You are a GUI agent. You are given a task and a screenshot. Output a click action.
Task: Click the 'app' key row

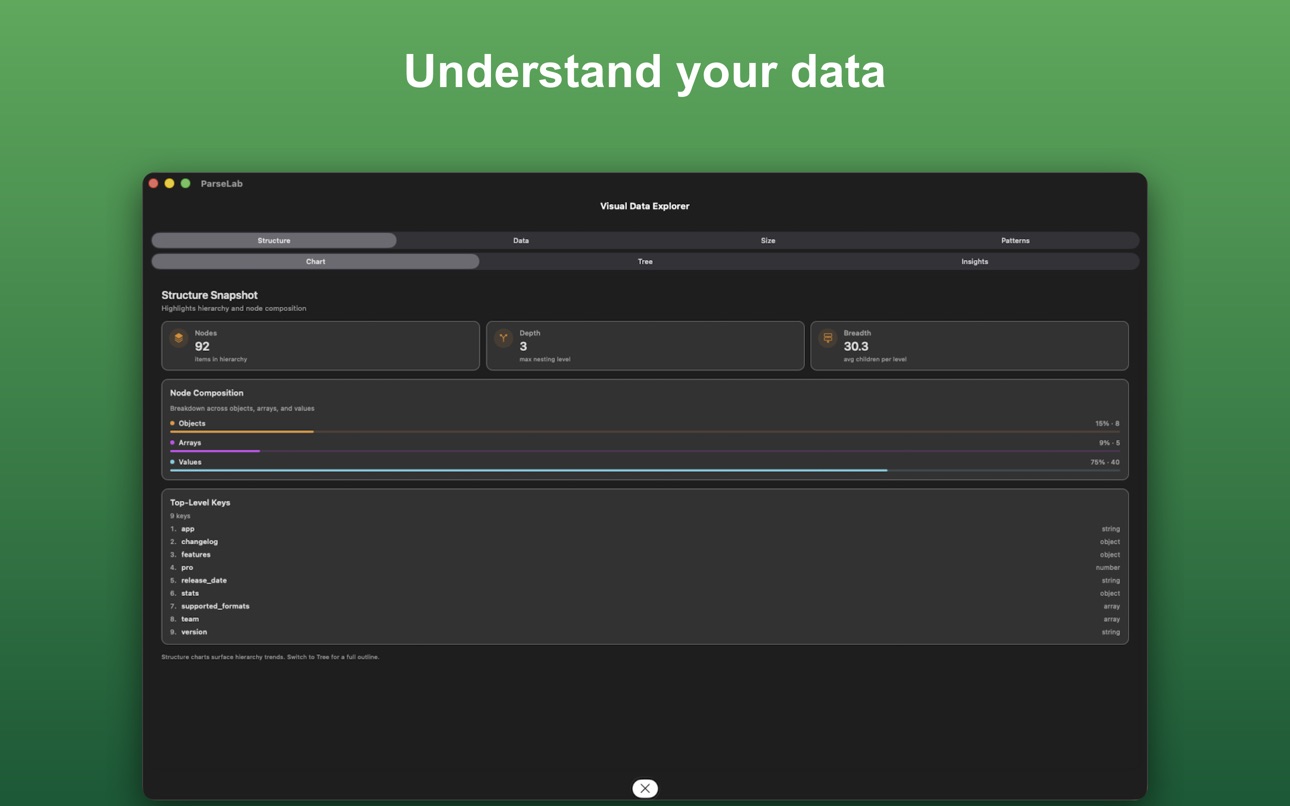[x=645, y=529]
